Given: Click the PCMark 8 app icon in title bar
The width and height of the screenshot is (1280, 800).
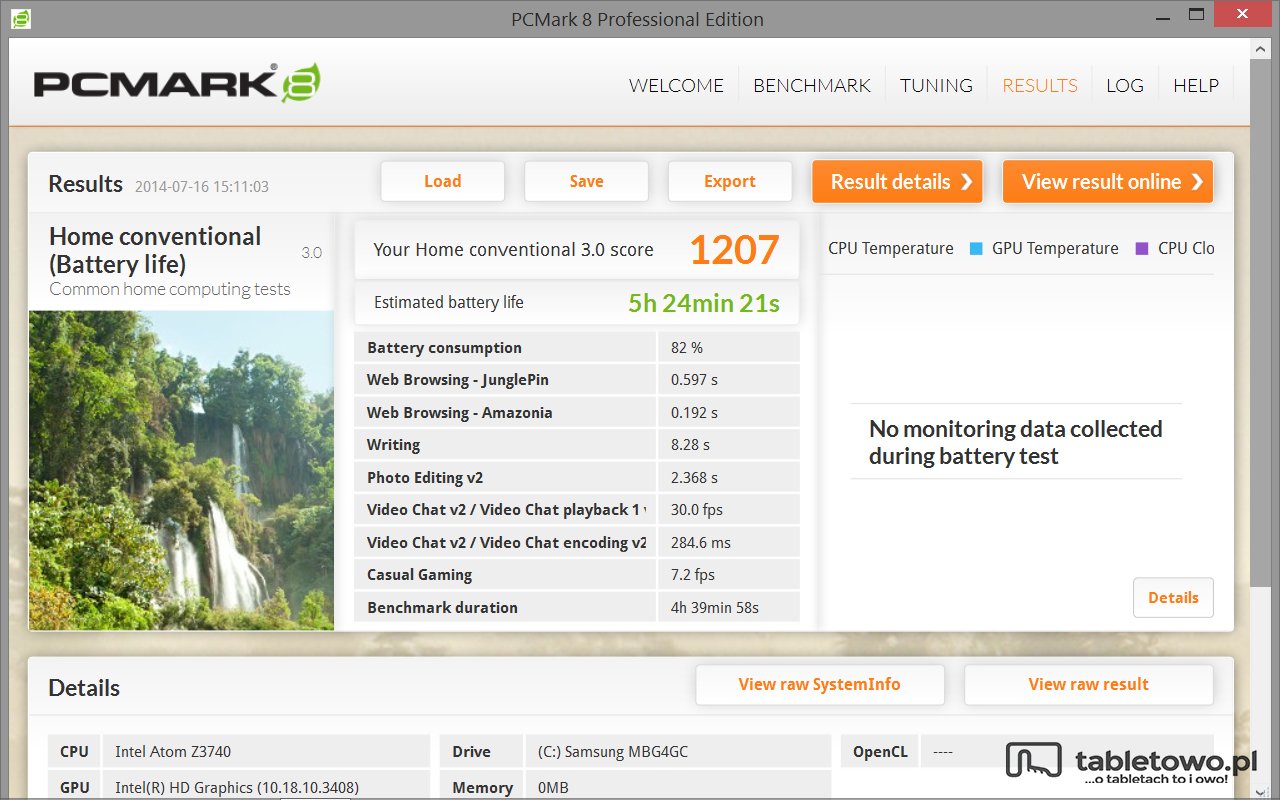Looking at the screenshot, I should tap(20, 18).
